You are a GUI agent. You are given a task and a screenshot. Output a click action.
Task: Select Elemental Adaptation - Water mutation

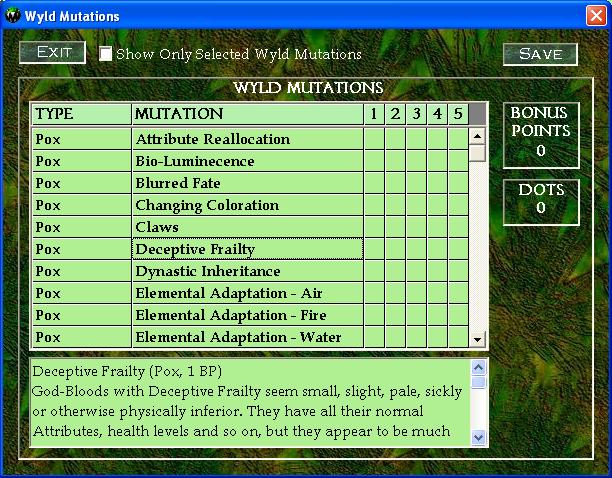pyautogui.click(x=248, y=337)
